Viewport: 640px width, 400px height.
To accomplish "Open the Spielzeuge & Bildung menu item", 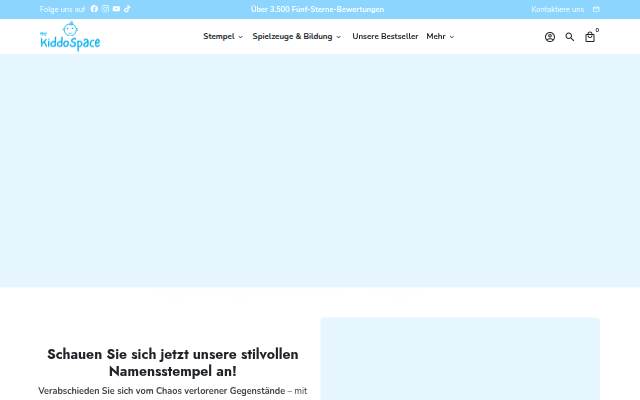I will point(292,36).
